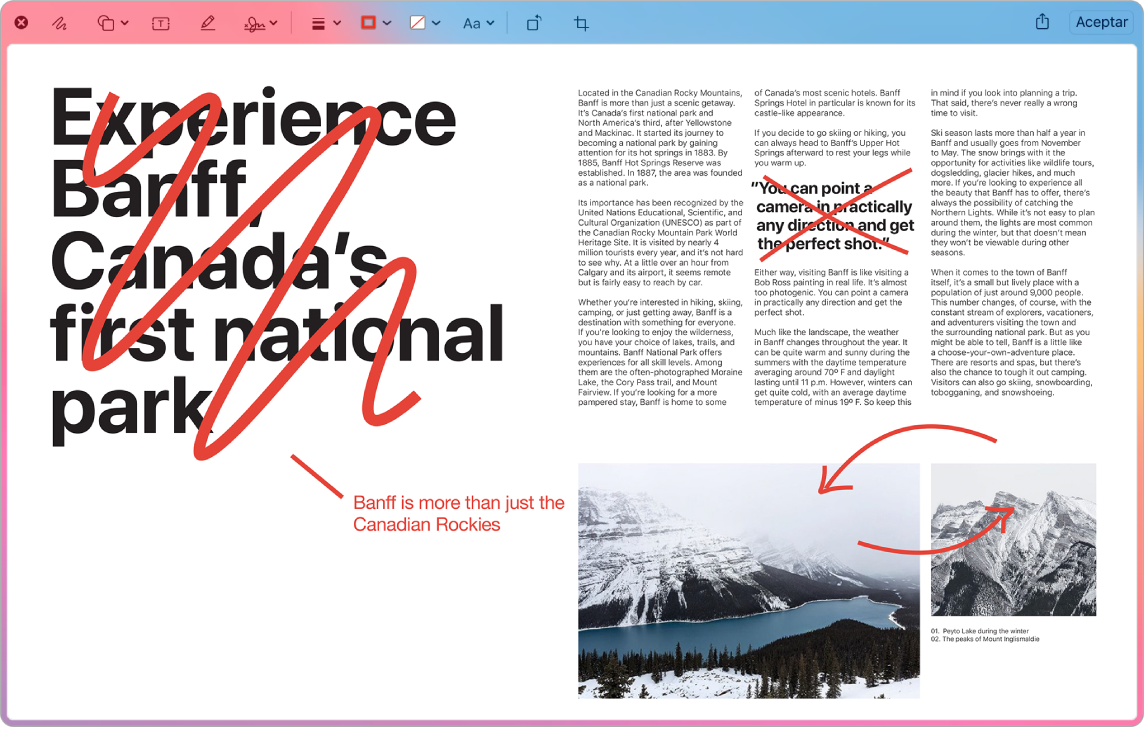Click the red Border Color swatch
The width and height of the screenshot is (1144, 729).
[368, 22]
